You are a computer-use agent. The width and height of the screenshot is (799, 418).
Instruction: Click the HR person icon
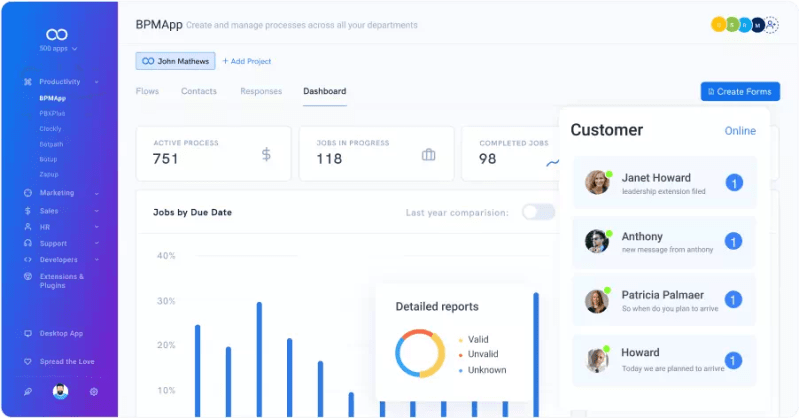28,227
